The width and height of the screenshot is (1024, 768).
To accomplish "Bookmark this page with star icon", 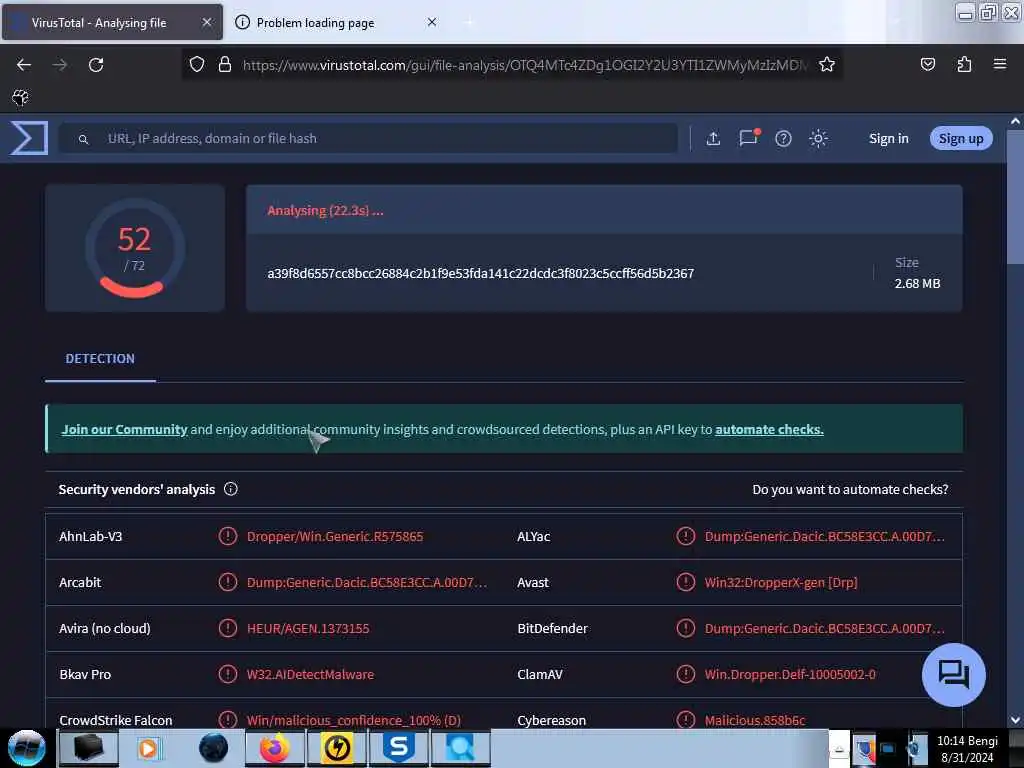I will coord(827,65).
